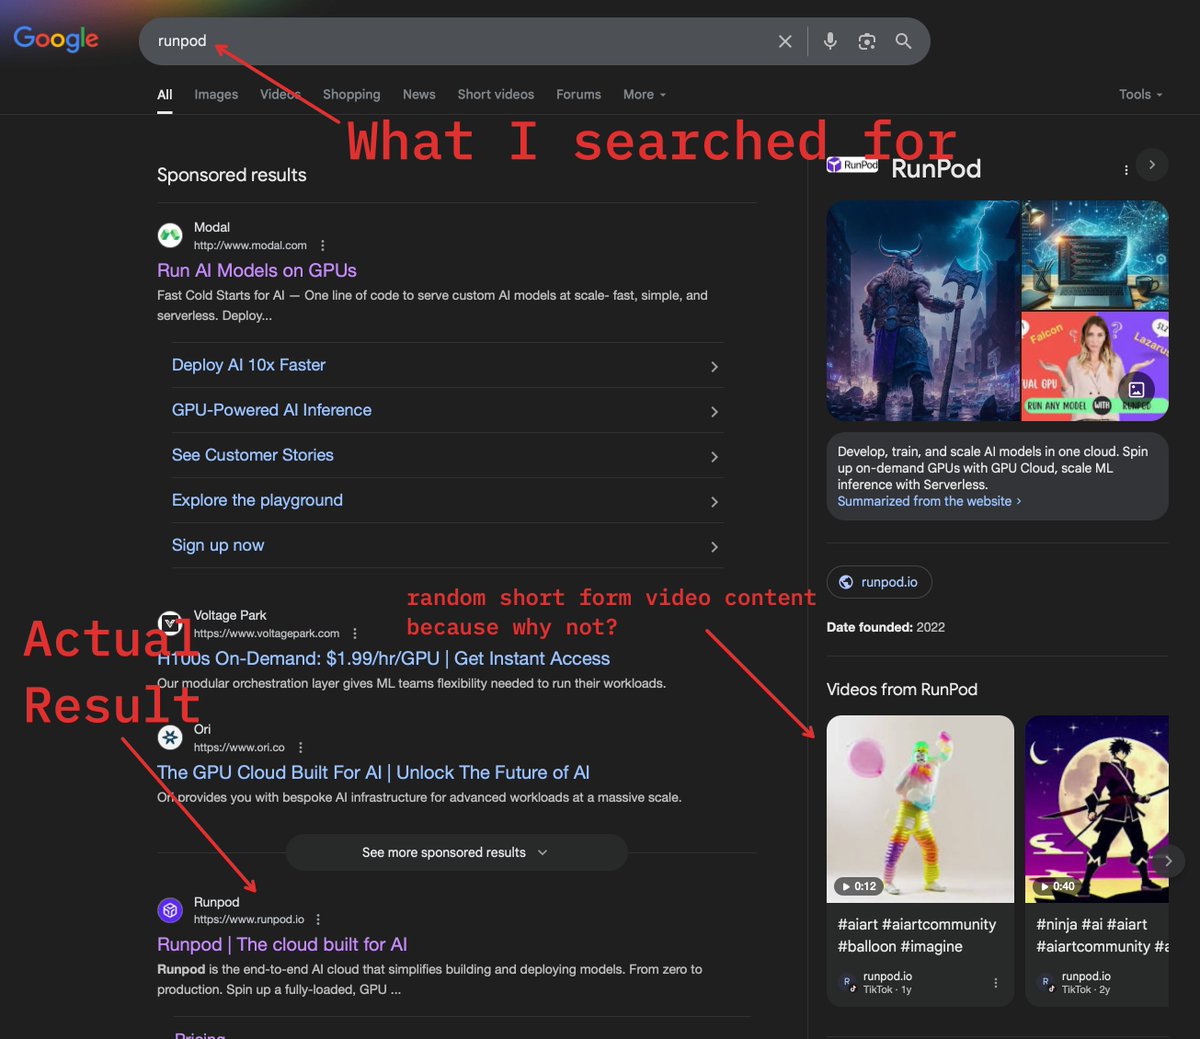Open the More search filters dropdown
This screenshot has width=1200, height=1039.
tap(644, 94)
